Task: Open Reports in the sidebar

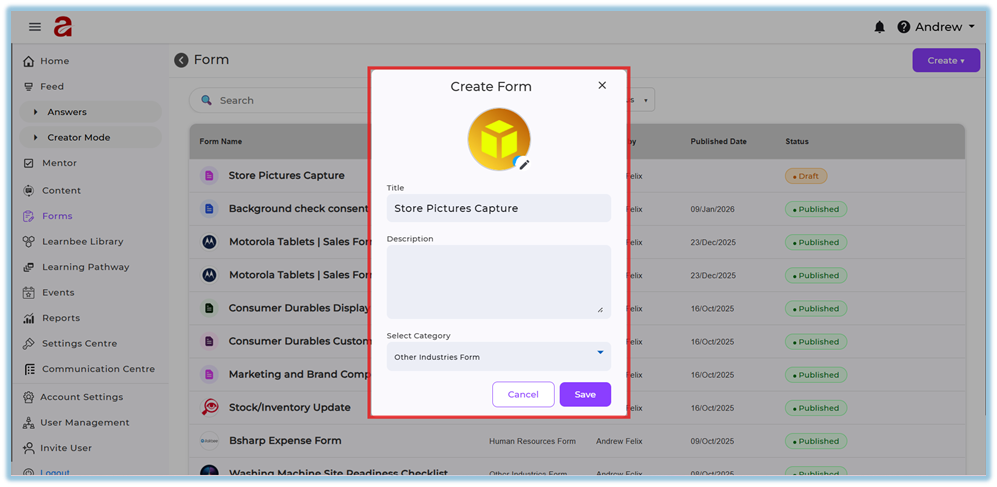Action: coord(60,318)
